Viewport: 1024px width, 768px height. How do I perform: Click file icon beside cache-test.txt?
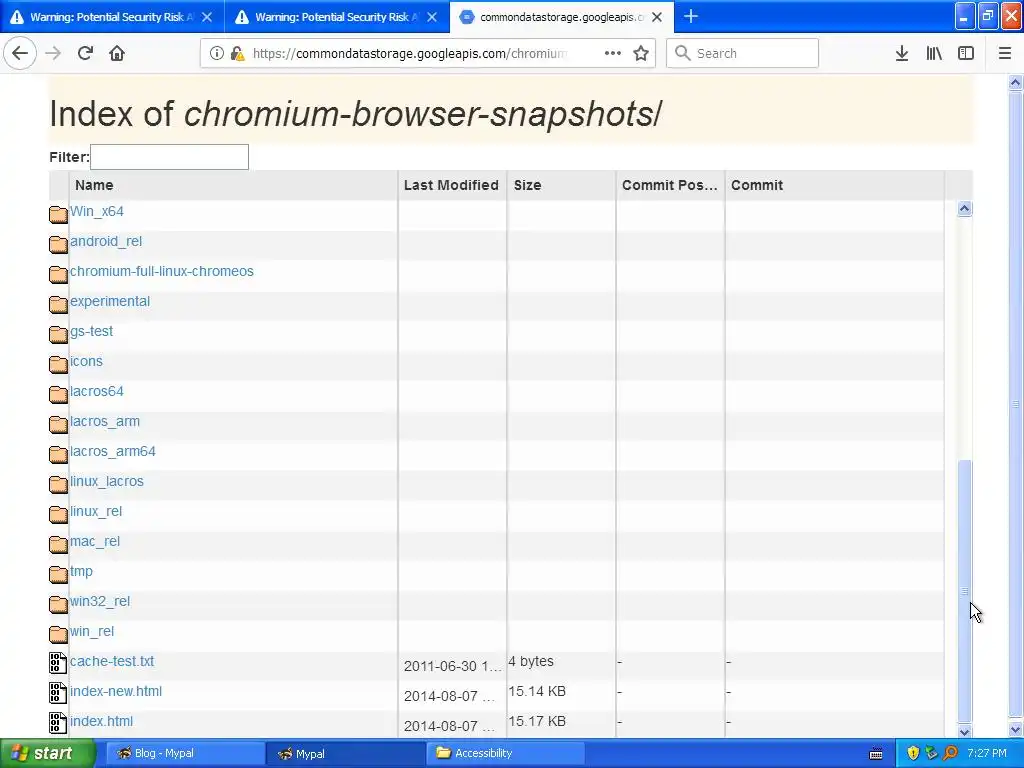click(58, 663)
